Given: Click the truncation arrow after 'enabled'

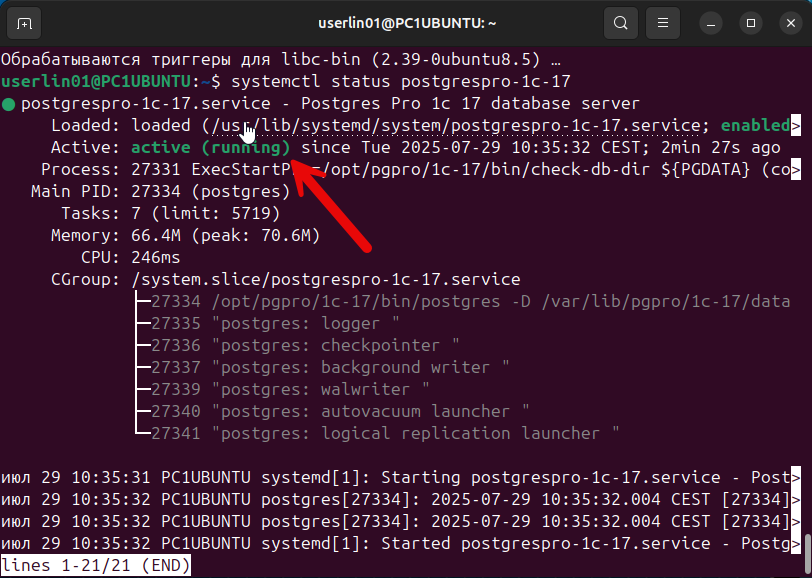Looking at the screenshot, I should [796, 125].
